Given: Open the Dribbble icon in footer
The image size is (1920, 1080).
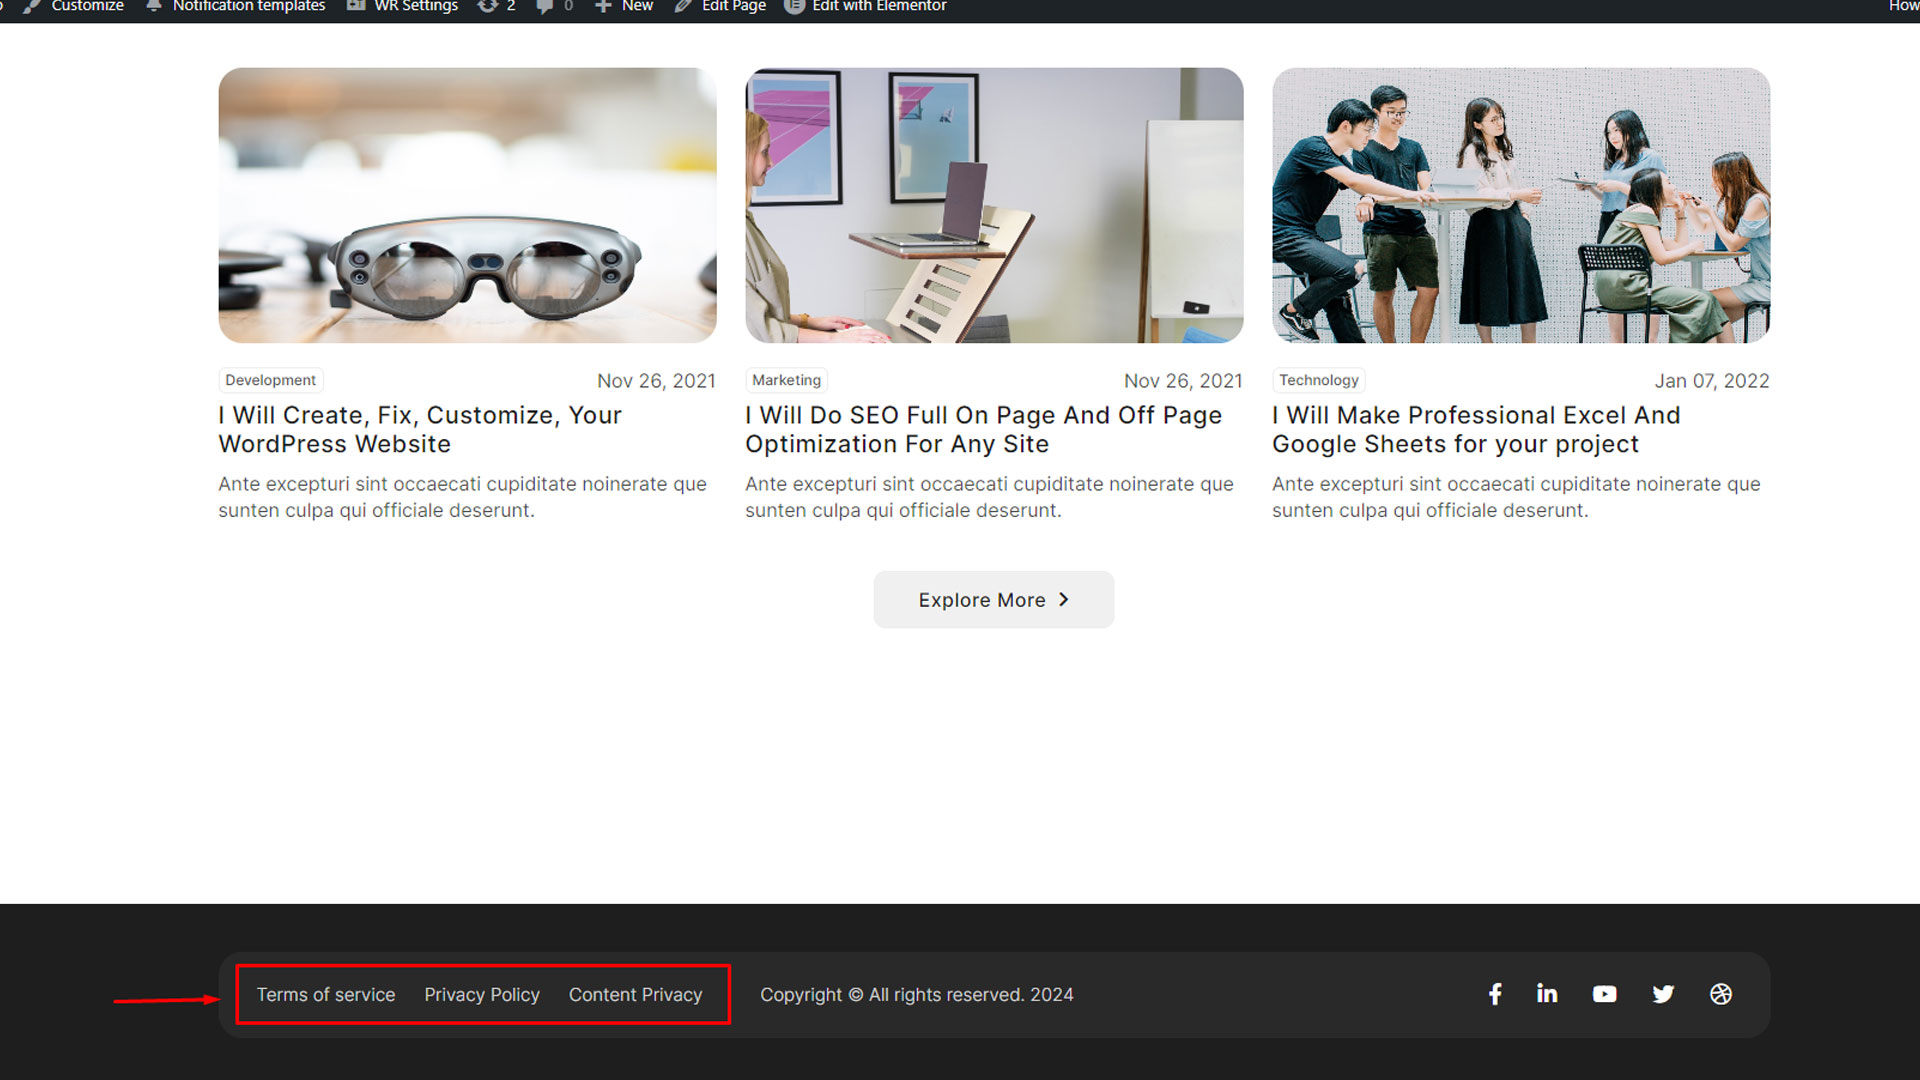Looking at the screenshot, I should (x=1721, y=994).
